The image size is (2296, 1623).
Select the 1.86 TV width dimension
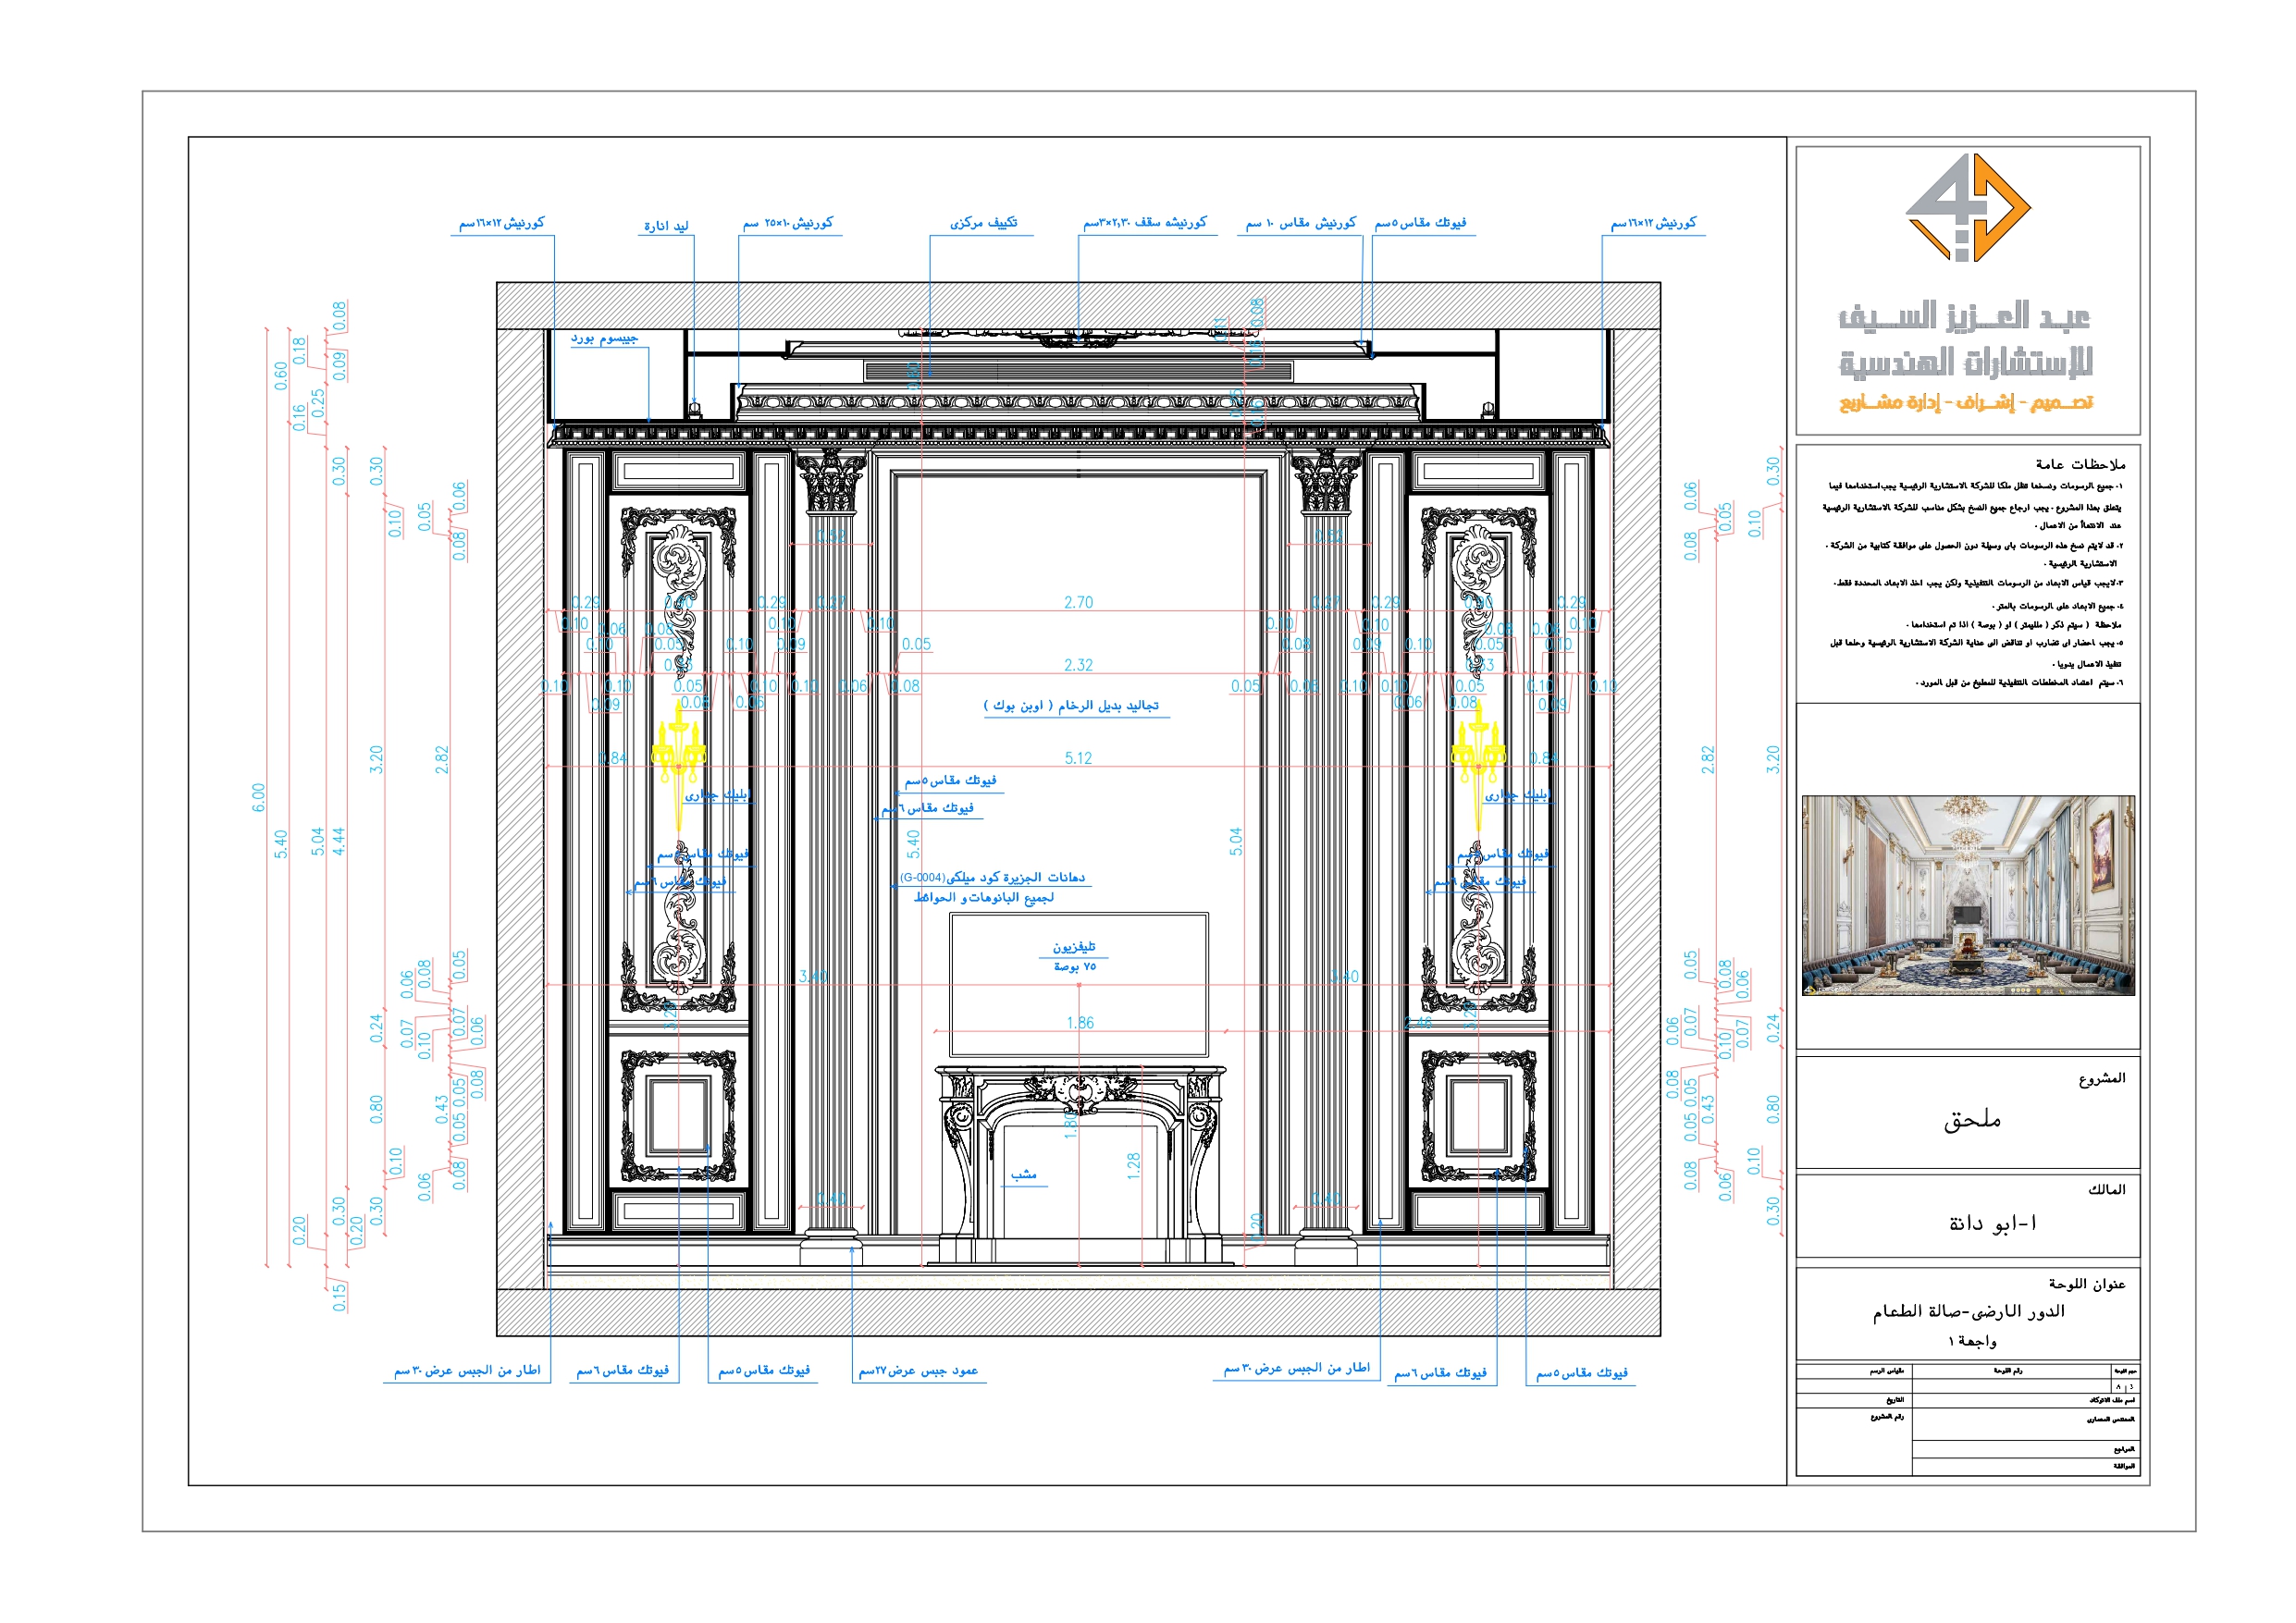point(1080,1022)
